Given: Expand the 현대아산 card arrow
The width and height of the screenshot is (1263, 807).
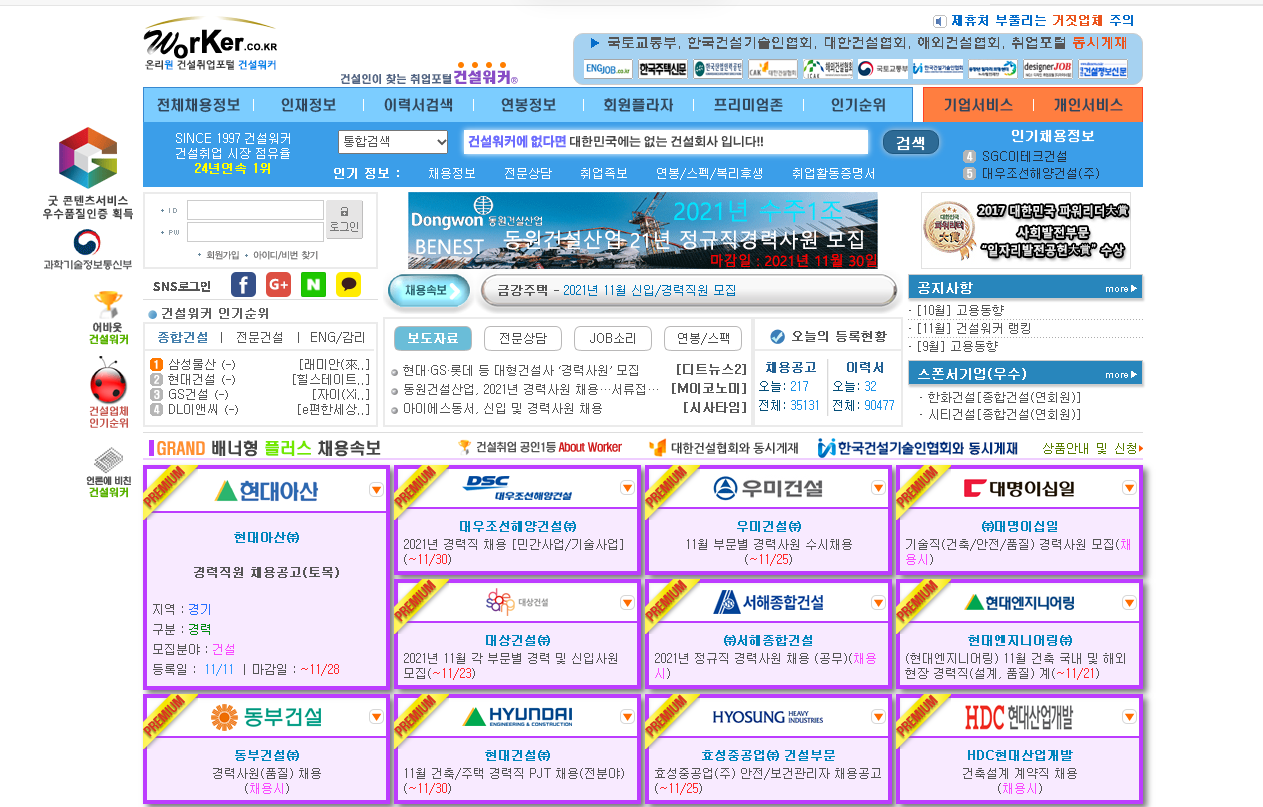Looking at the screenshot, I should pyautogui.click(x=376, y=489).
